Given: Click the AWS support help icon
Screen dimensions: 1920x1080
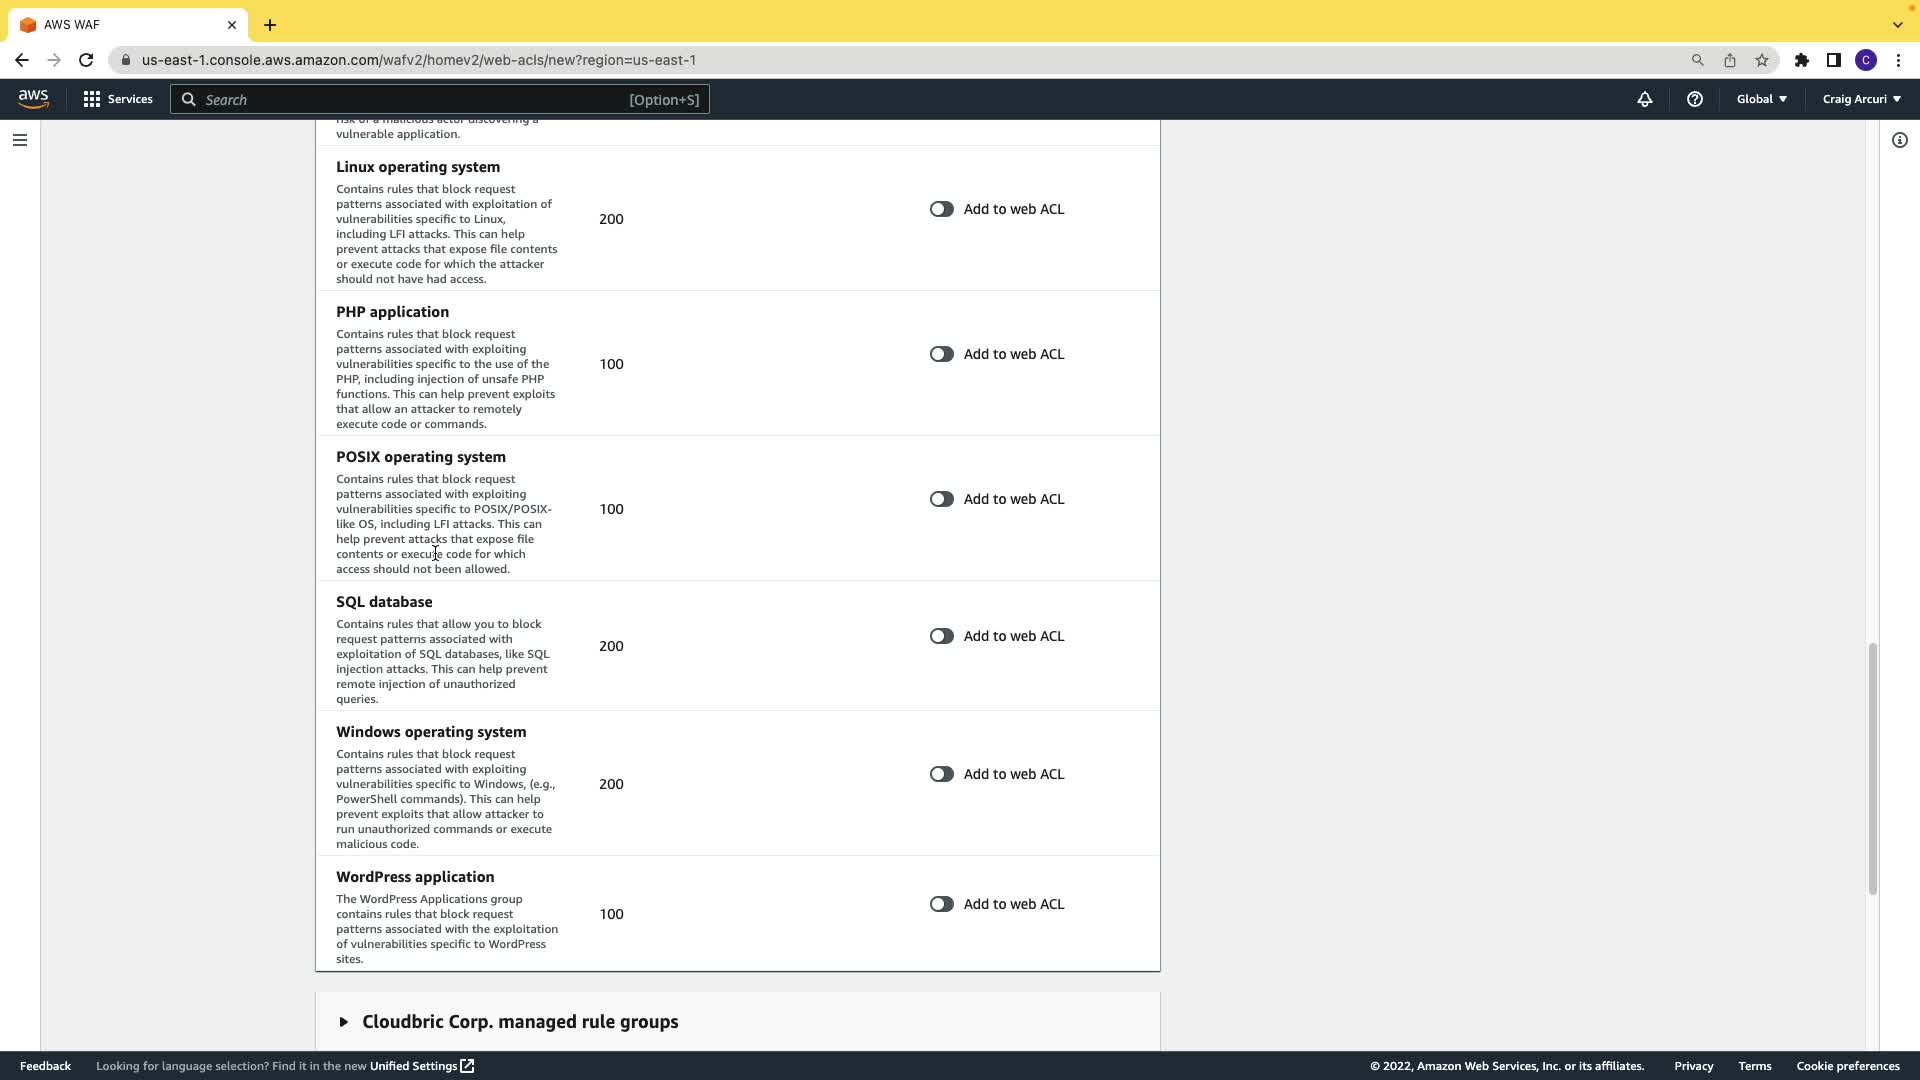Looking at the screenshot, I should click(x=1694, y=99).
